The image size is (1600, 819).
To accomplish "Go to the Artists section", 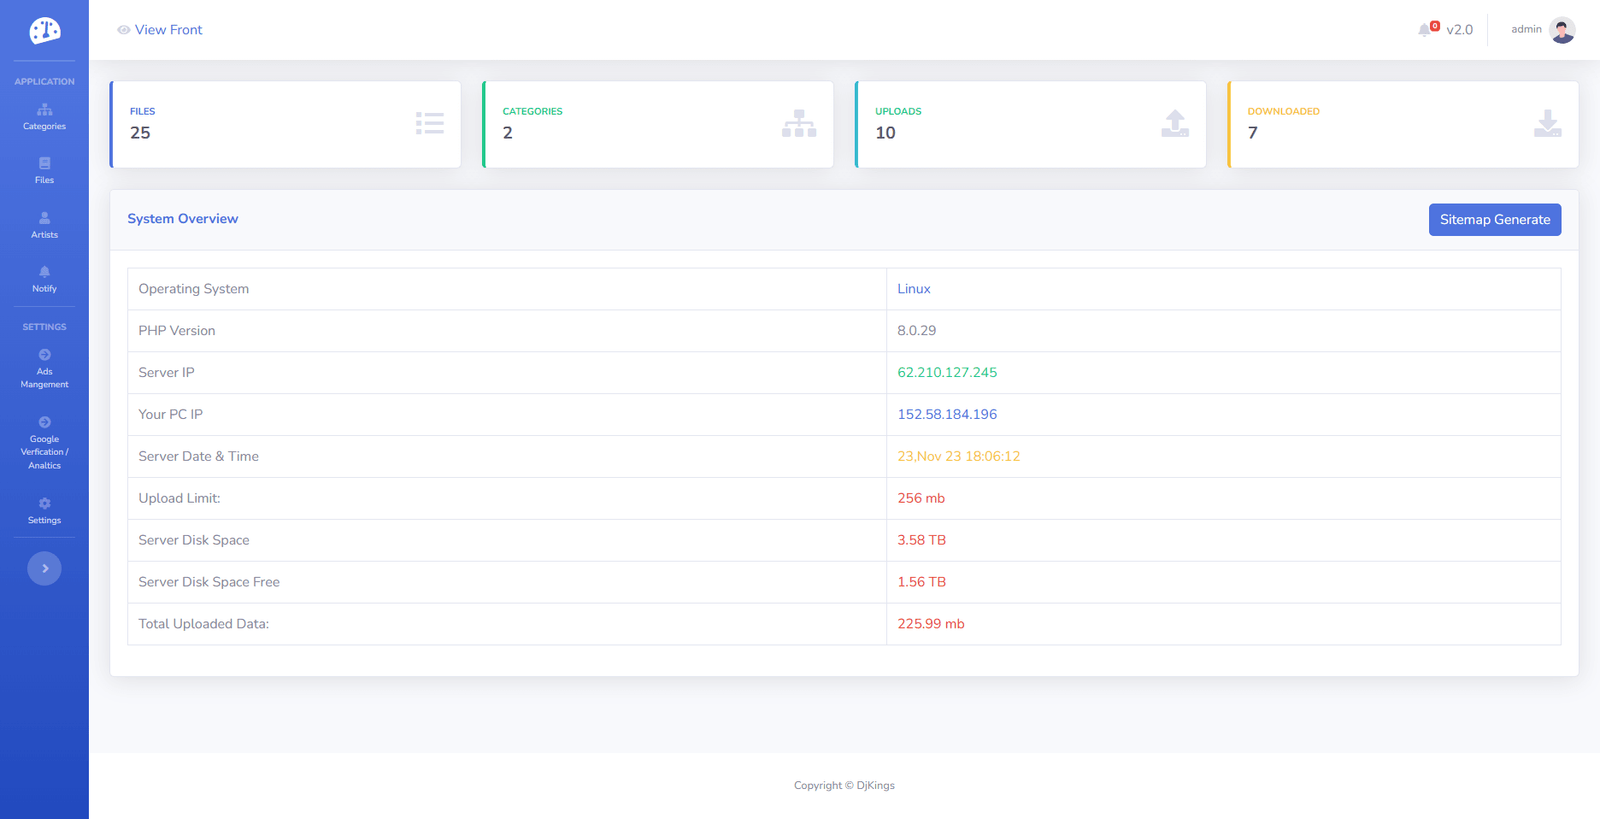I will (x=44, y=225).
